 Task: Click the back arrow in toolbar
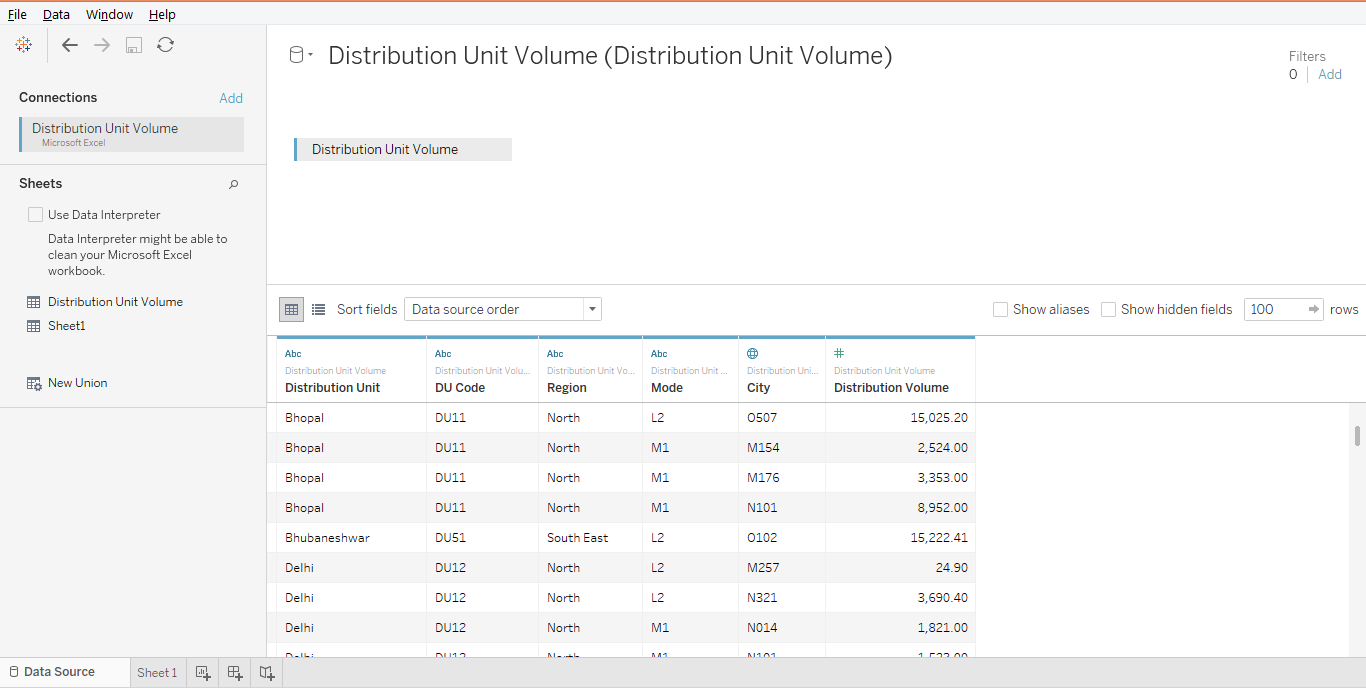coord(69,45)
